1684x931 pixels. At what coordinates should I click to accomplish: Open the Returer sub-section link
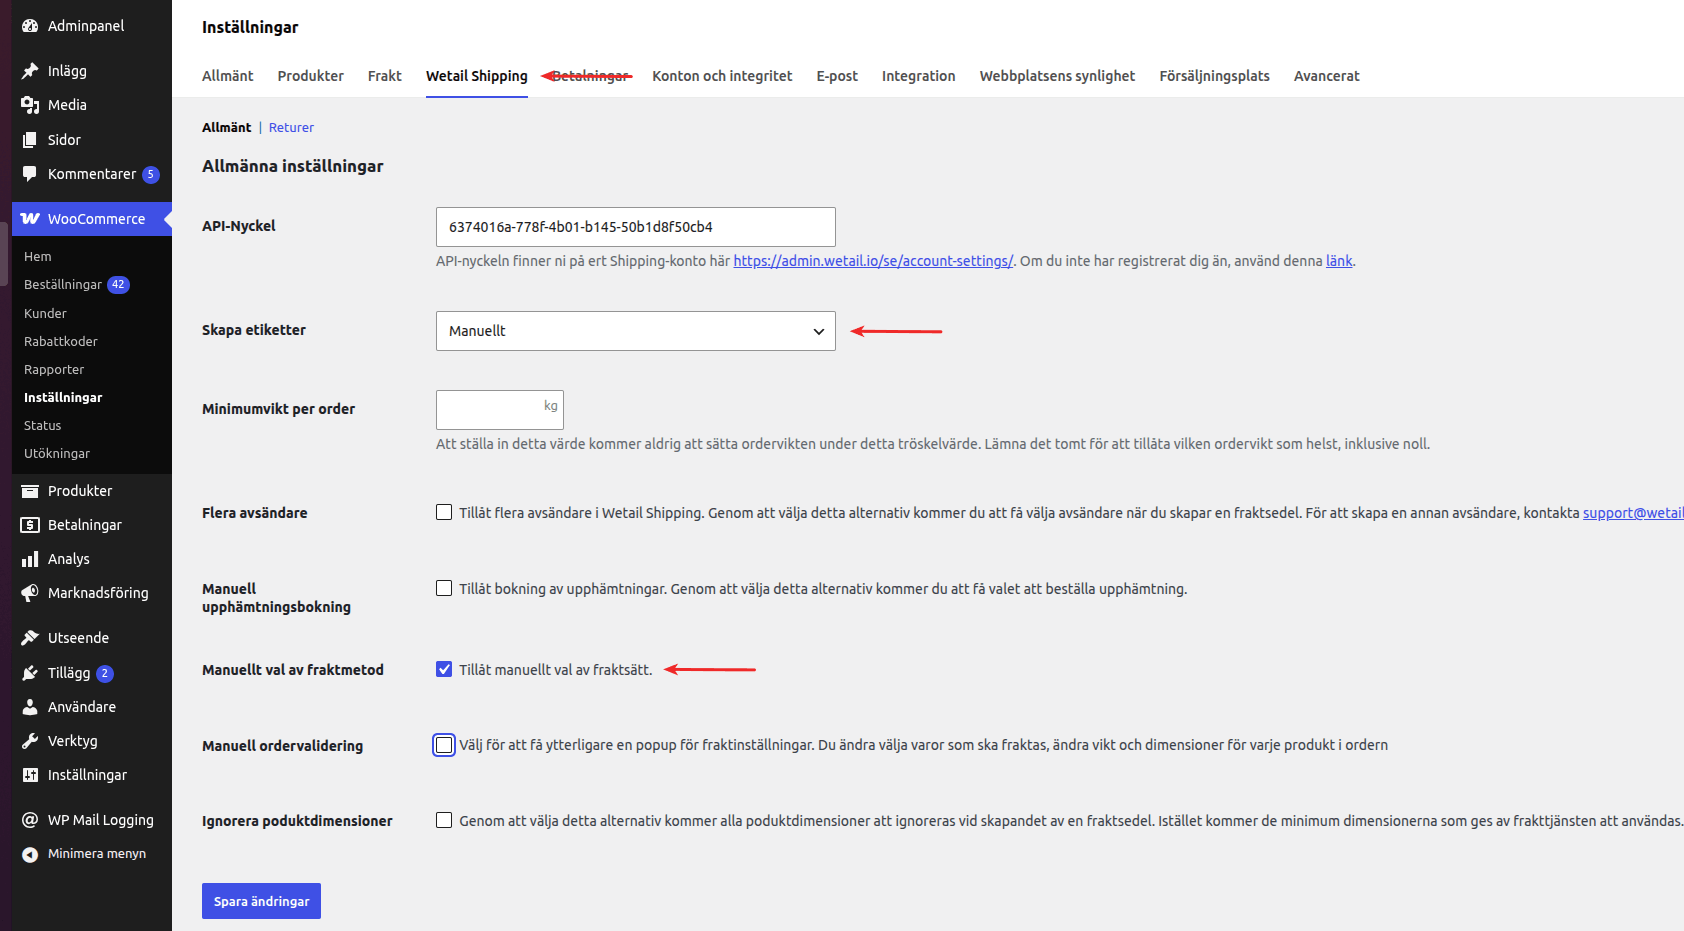(291, 127)
